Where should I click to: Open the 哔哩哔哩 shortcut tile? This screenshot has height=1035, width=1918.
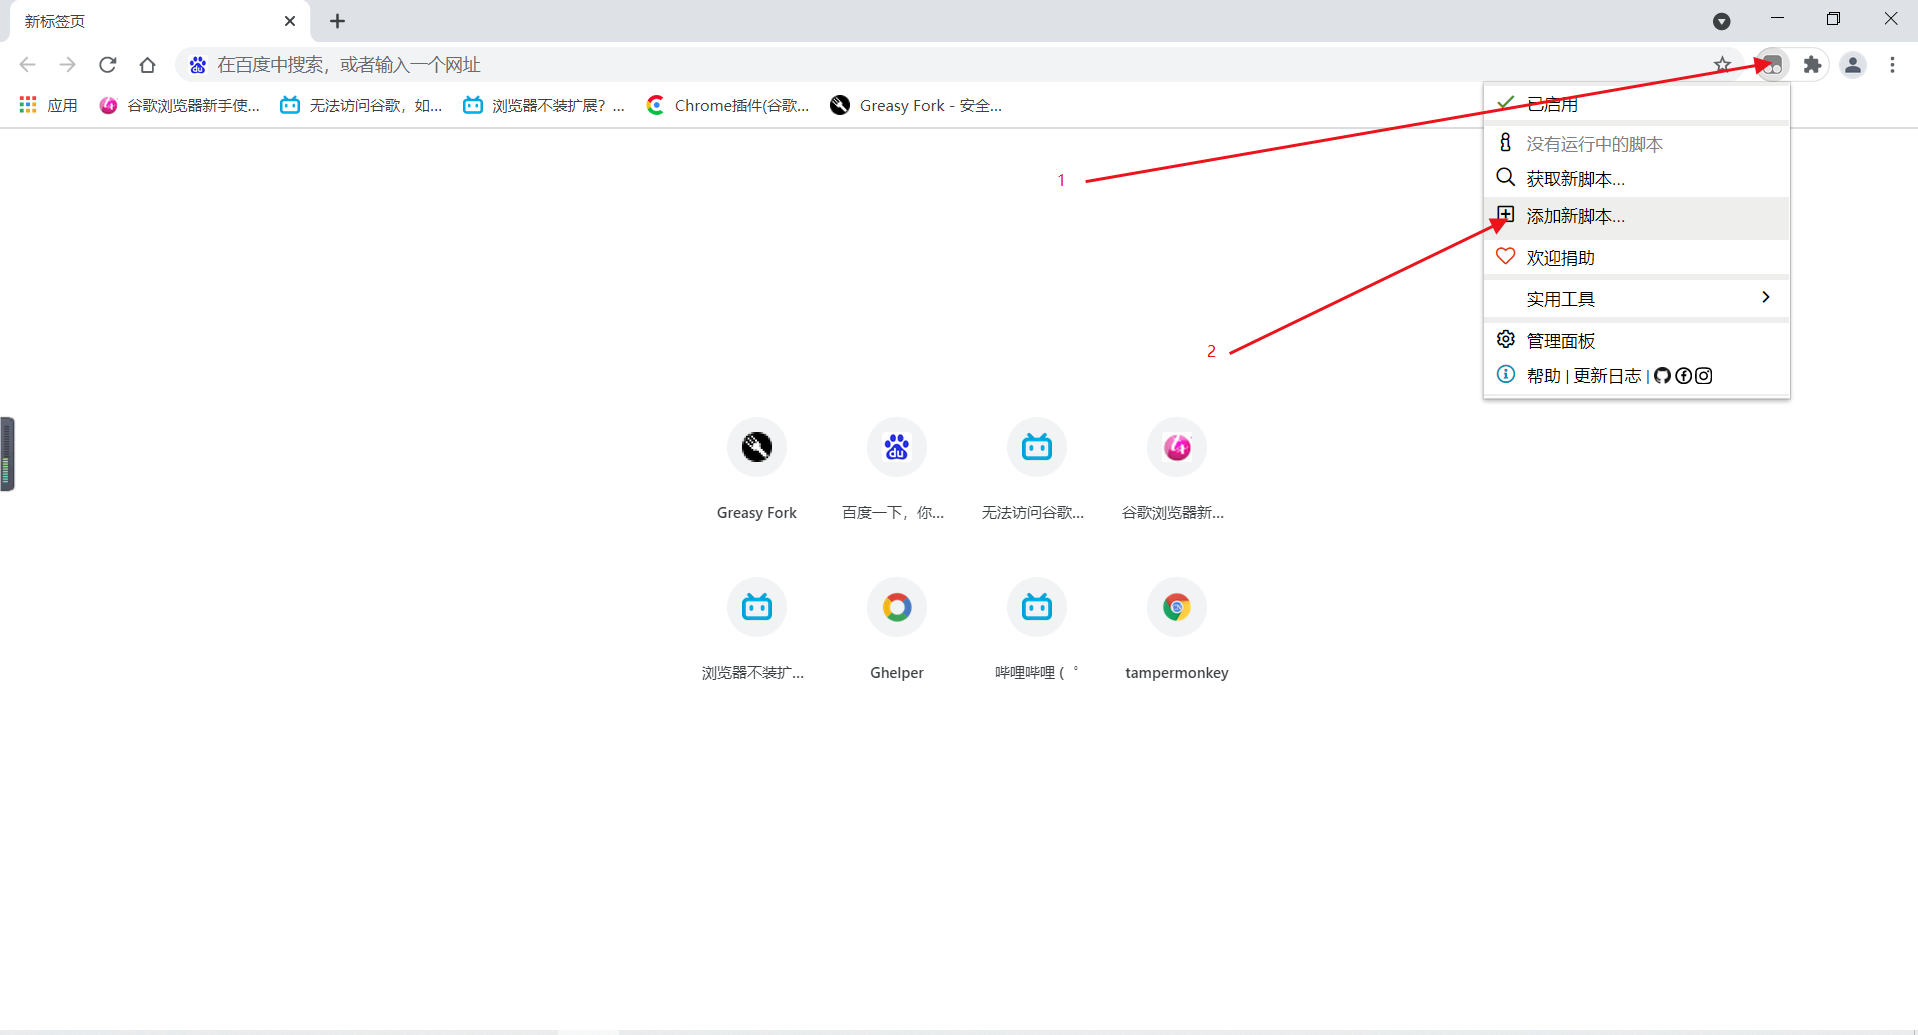point(1037,629)
